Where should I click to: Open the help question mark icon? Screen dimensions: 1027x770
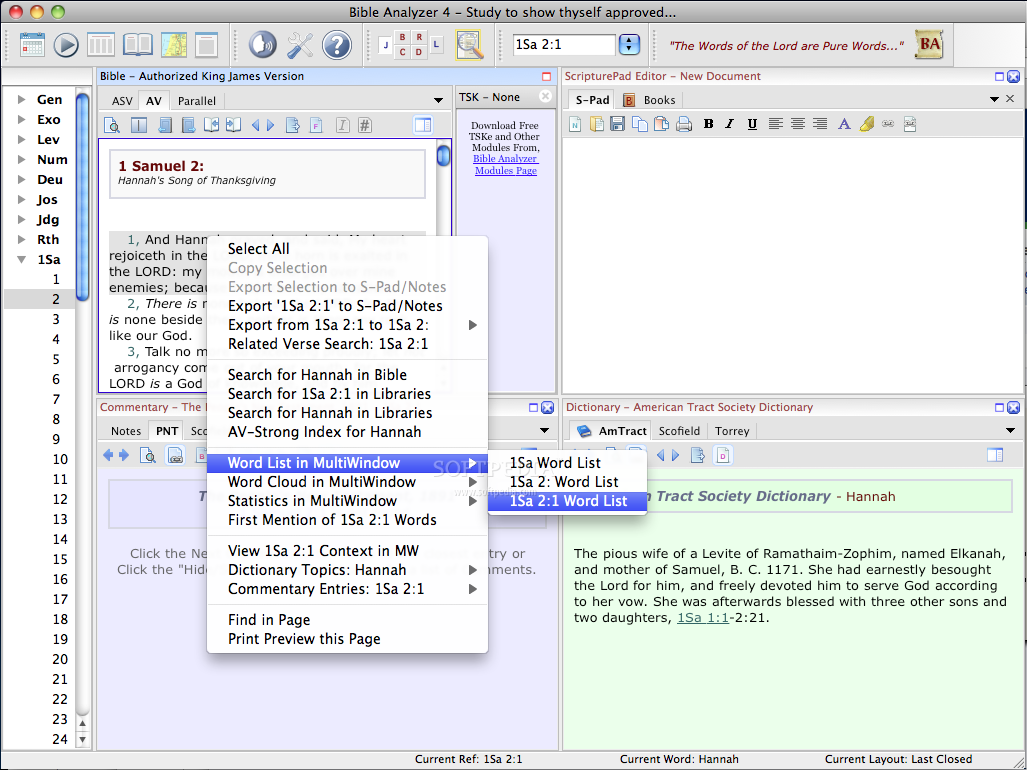[337, 45]
